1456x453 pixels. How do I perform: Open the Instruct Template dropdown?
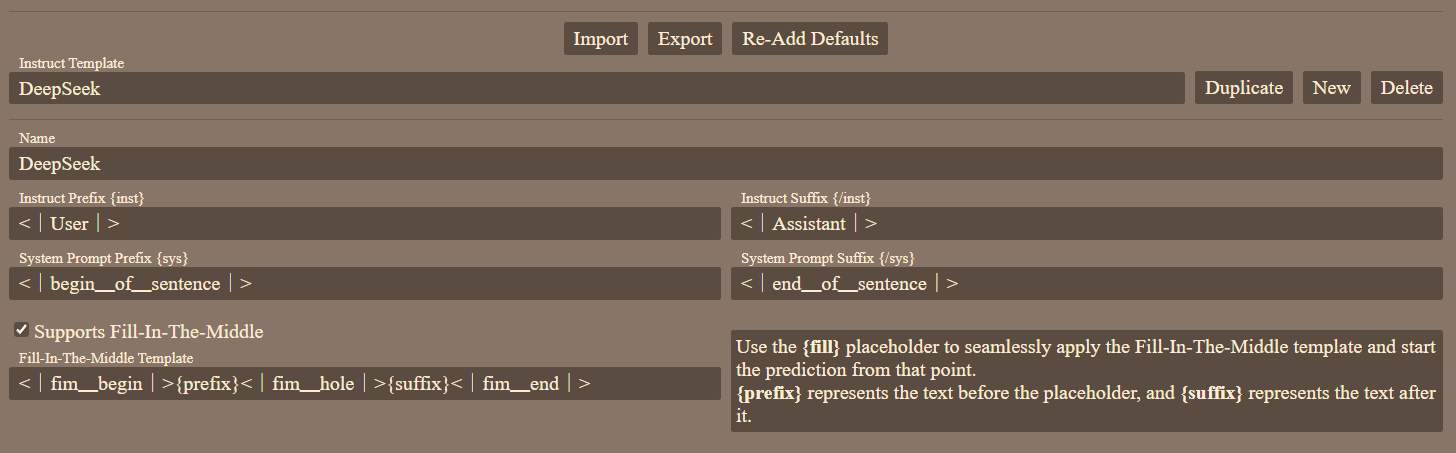[597, 88]
